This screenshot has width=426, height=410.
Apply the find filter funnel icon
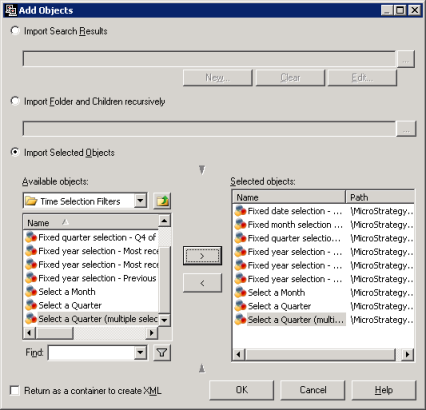click(162, 353)
